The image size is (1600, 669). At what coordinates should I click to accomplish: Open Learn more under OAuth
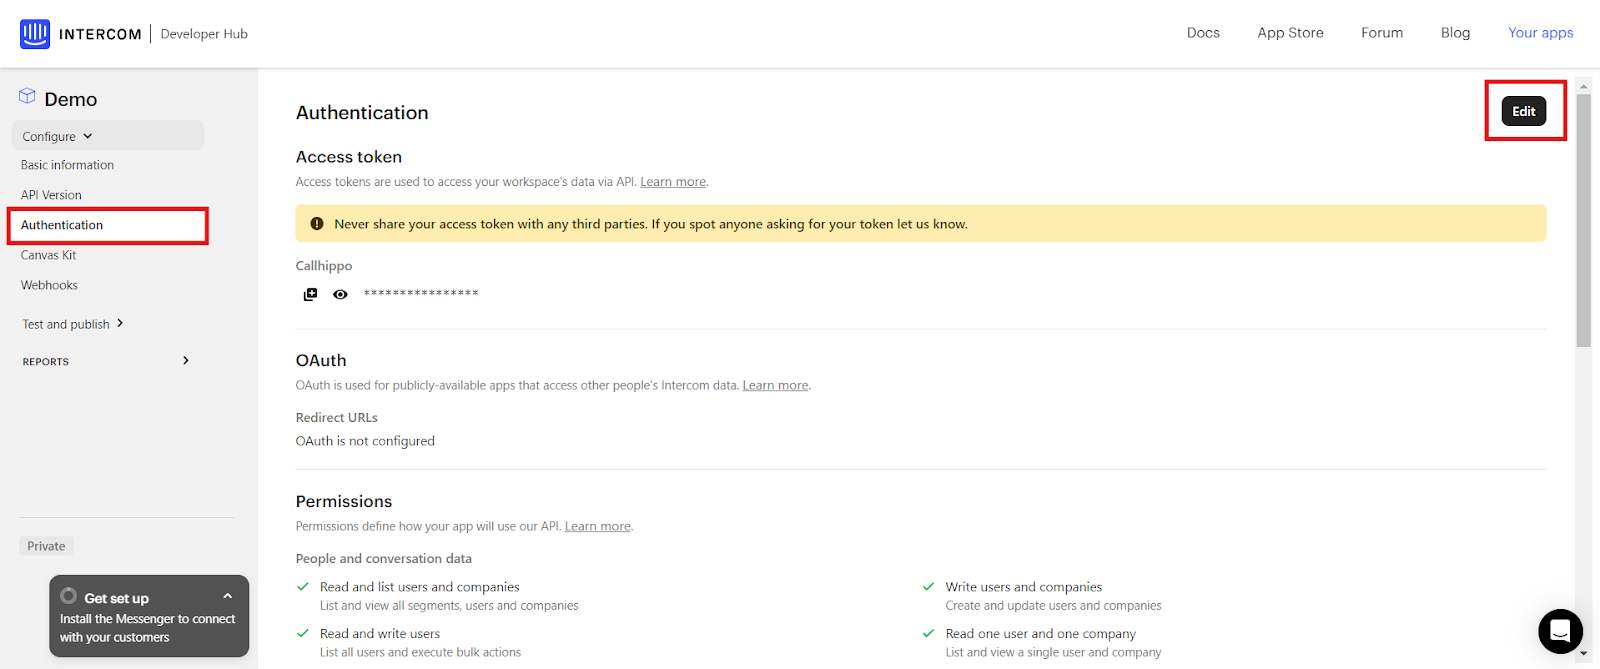775,385
